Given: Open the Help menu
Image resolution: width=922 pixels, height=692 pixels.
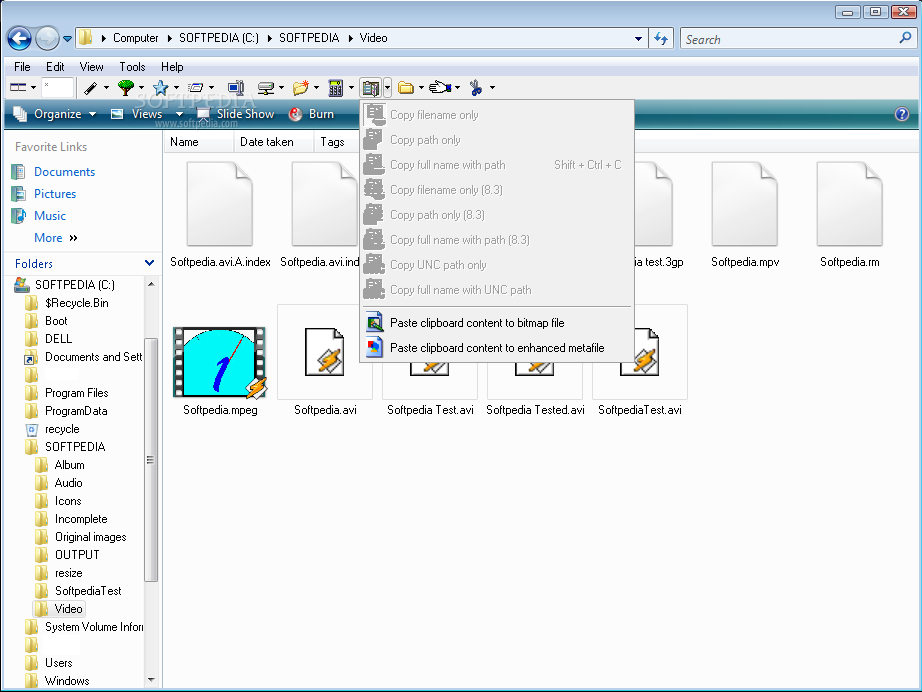Looking at the screenshot, I should (x=172, y=67).
